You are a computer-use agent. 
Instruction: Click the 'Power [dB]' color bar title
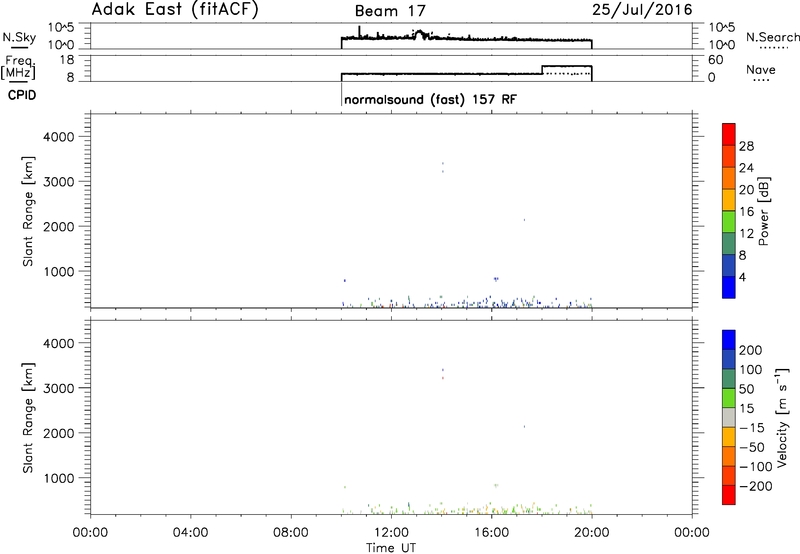coord(763,211)
